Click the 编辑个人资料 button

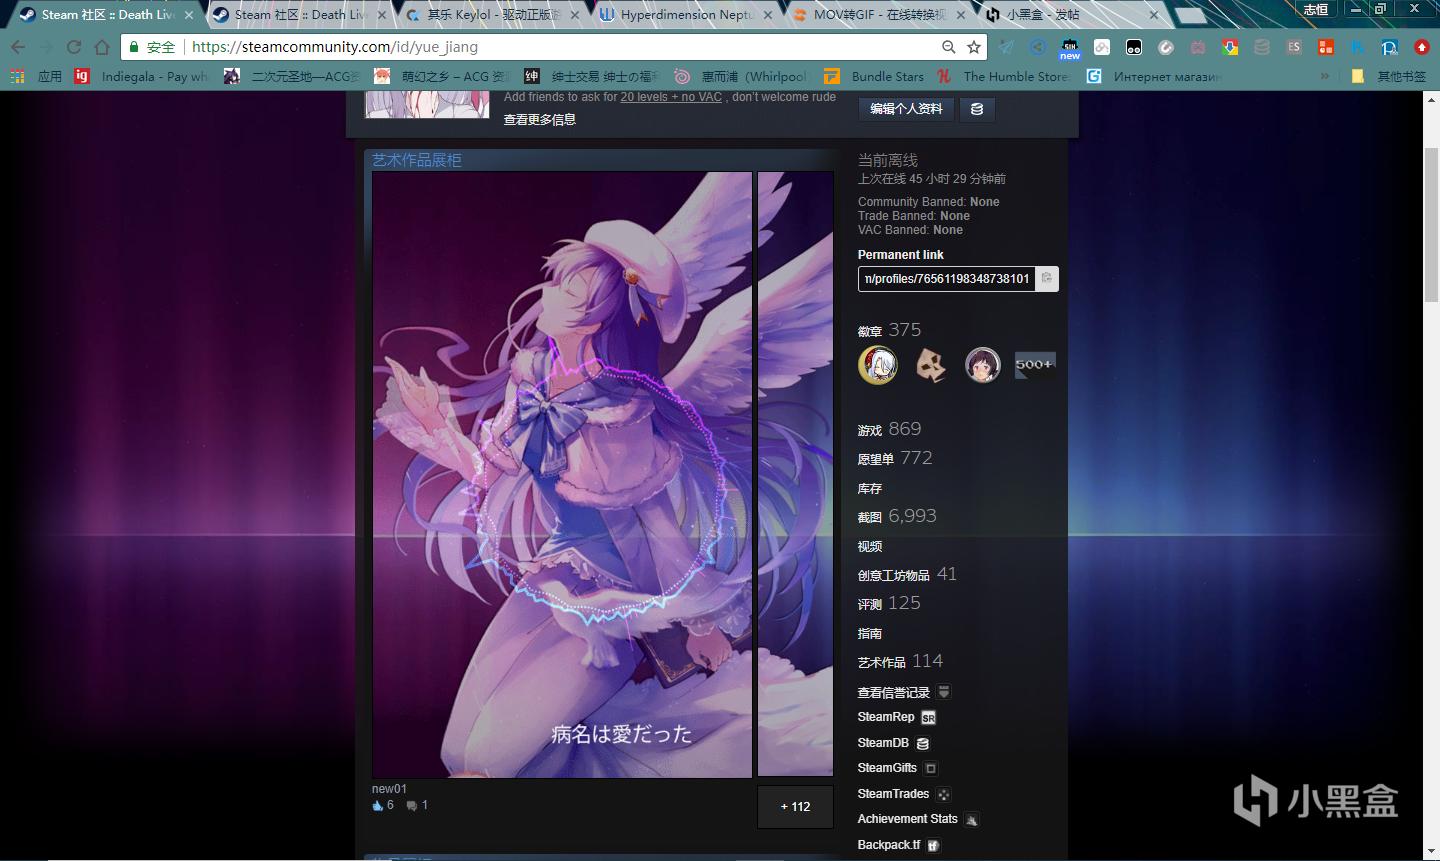coord(905,109)
